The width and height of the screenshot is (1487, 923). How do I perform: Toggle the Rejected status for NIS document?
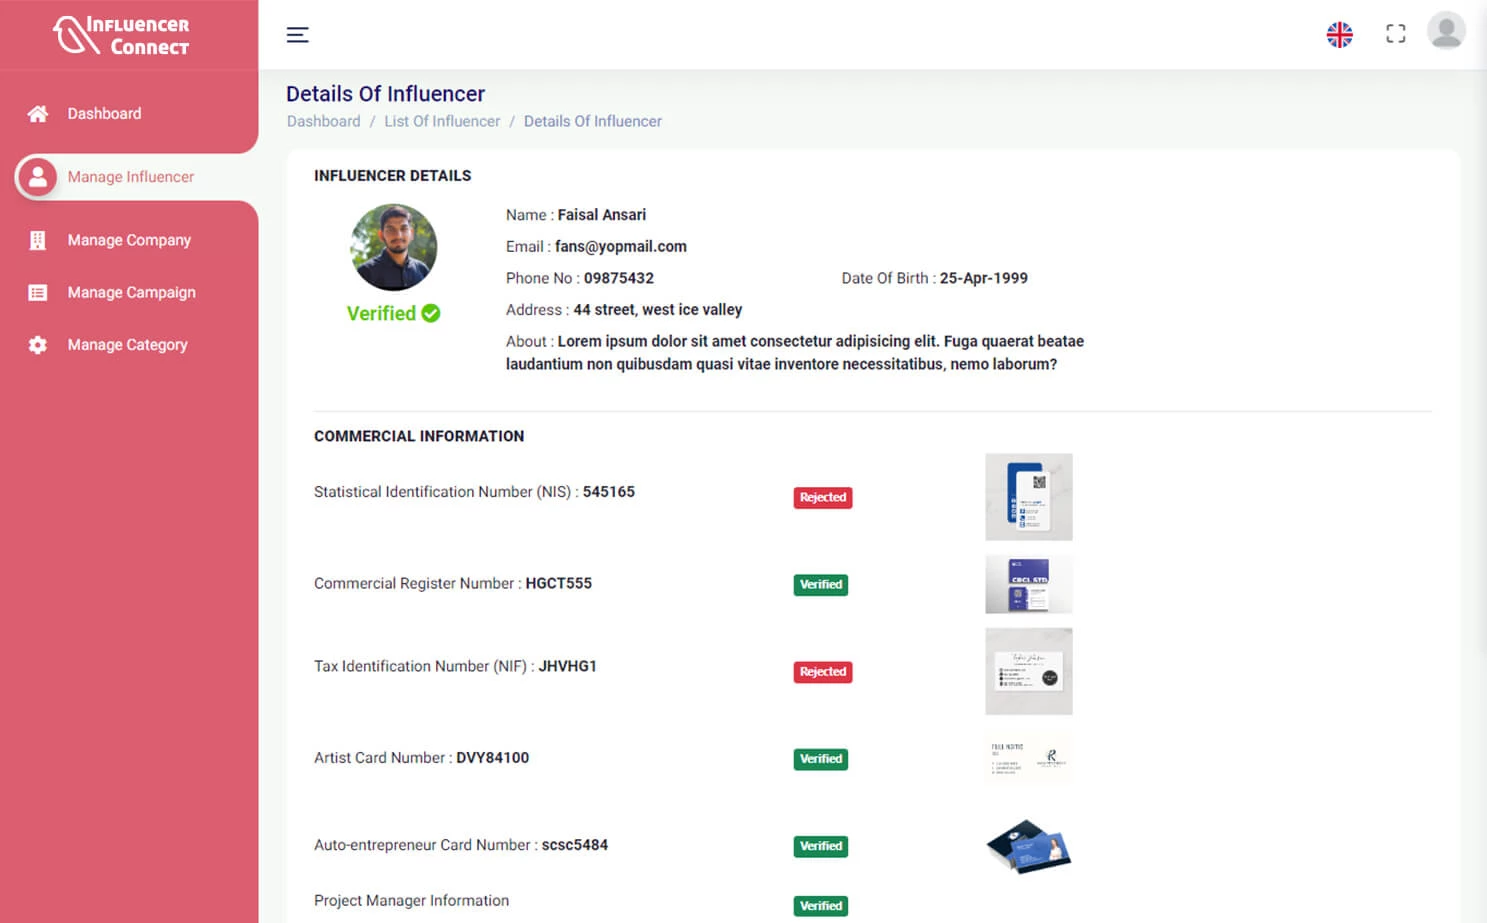click(822, 497)
